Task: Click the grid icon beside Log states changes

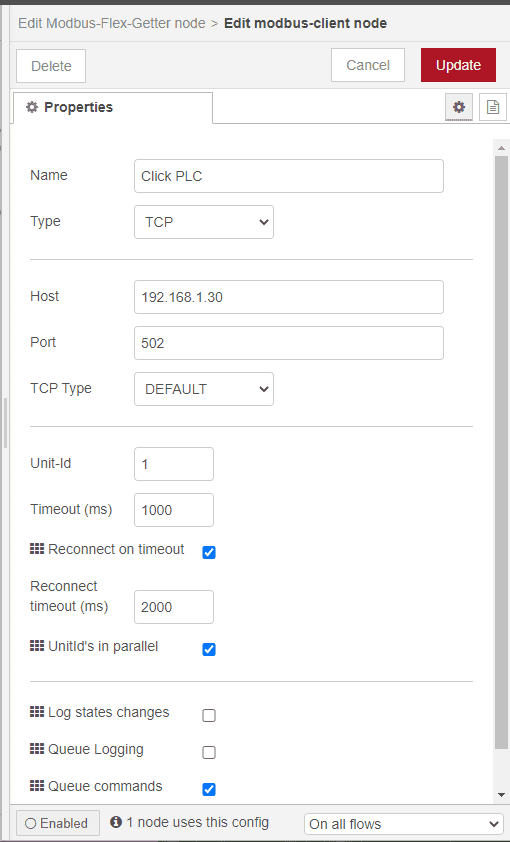Action: (x=37, y=712)
